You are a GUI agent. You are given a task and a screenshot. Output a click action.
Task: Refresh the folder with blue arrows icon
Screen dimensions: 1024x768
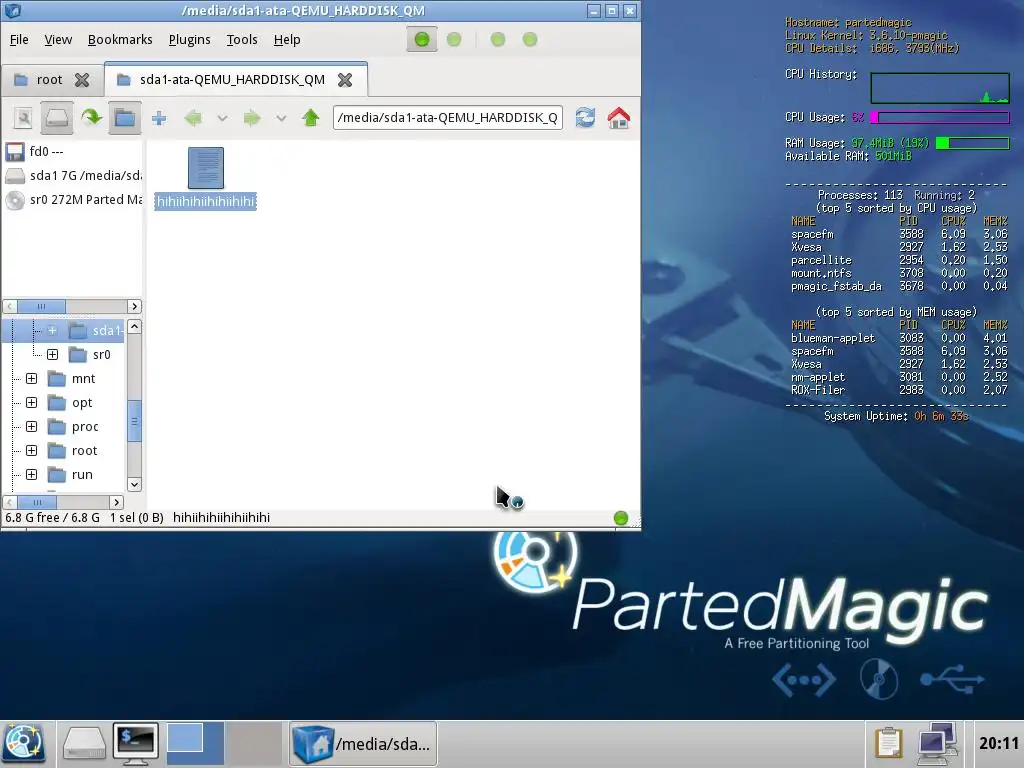[x=585, y=118]
